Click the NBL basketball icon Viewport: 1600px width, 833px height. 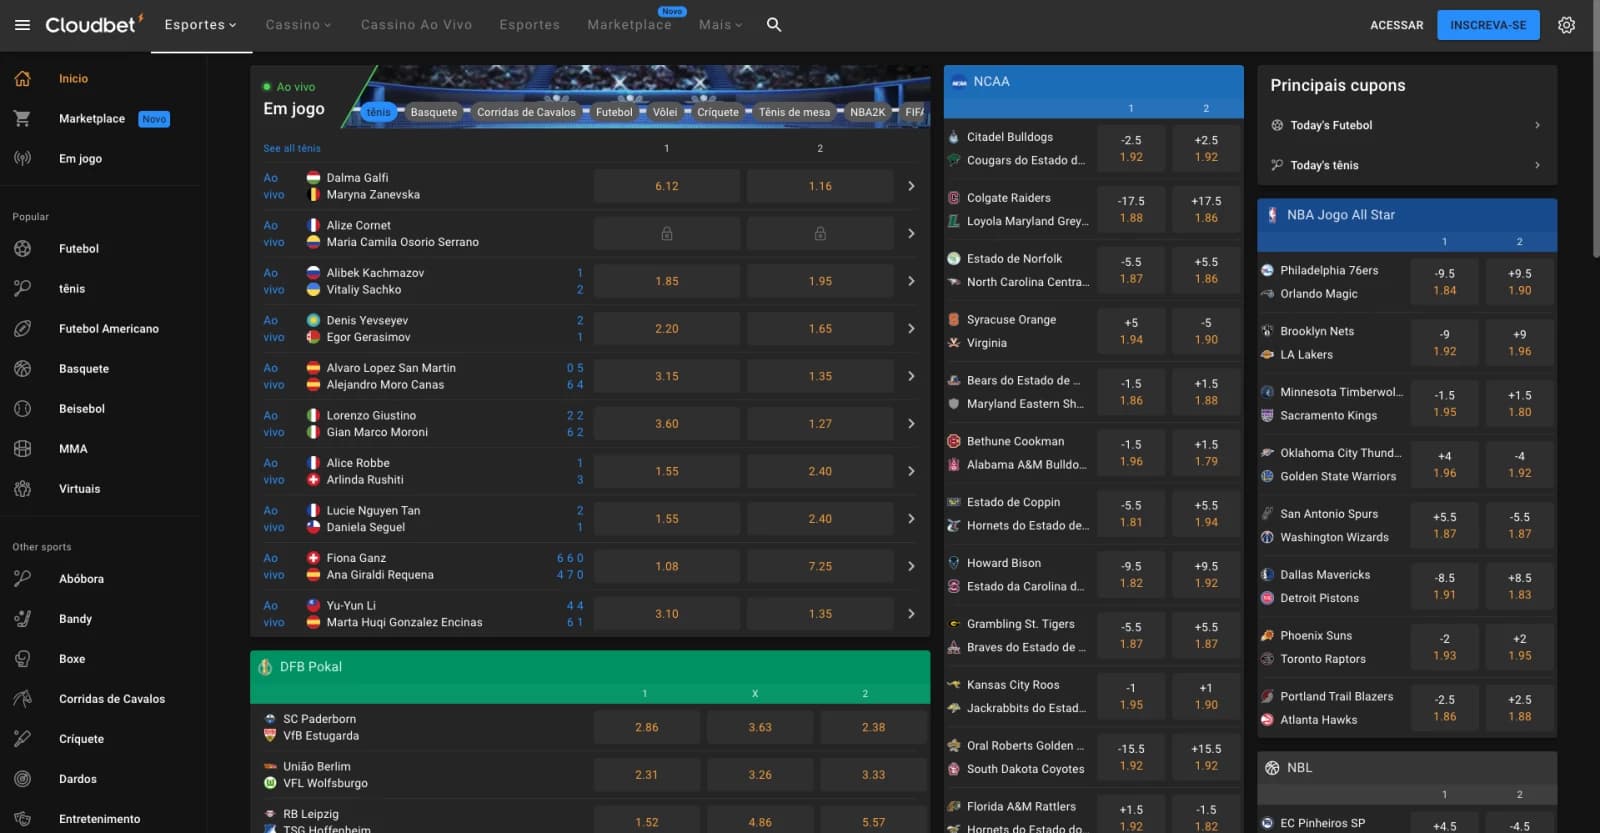[x=1272, y=768]
